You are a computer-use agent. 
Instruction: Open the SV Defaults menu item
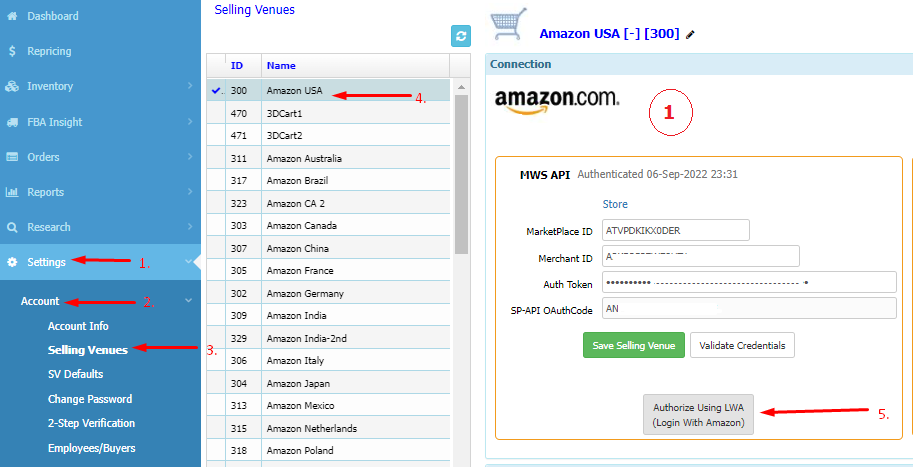pos(75,374)
